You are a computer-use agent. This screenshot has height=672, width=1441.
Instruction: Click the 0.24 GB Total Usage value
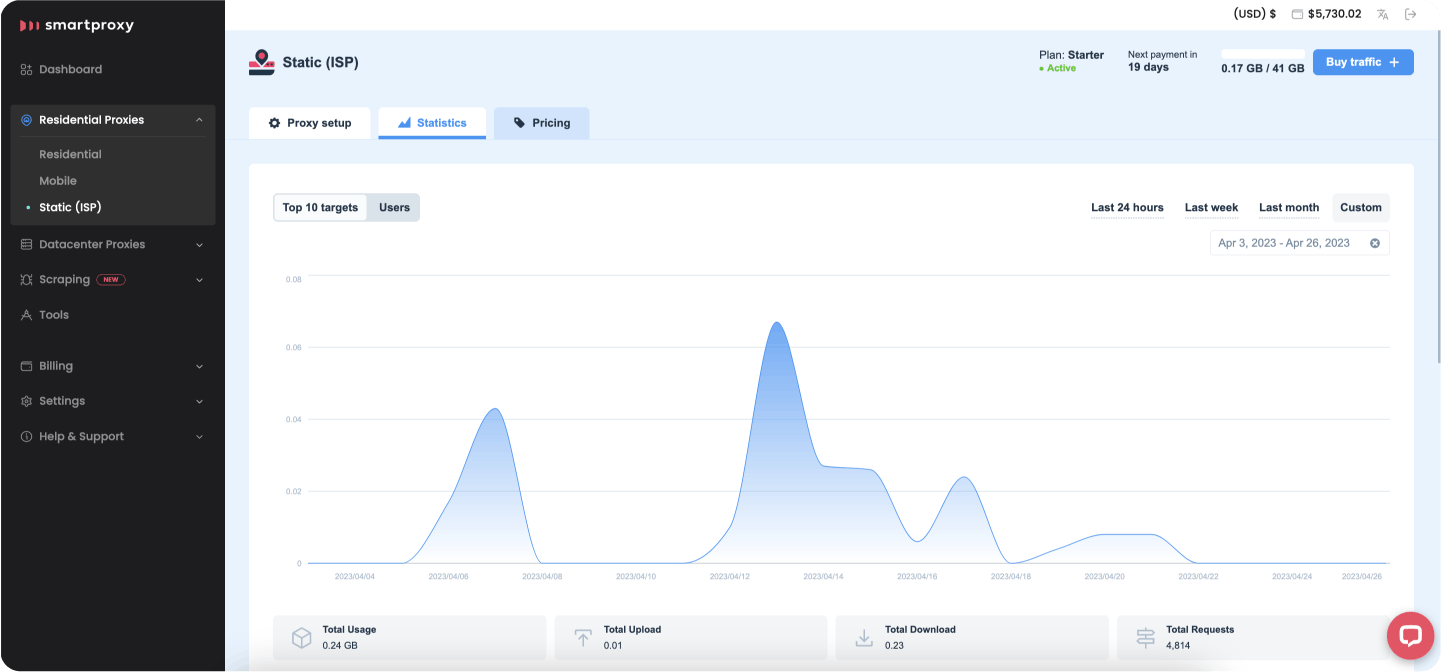click(x=340, y=646)
